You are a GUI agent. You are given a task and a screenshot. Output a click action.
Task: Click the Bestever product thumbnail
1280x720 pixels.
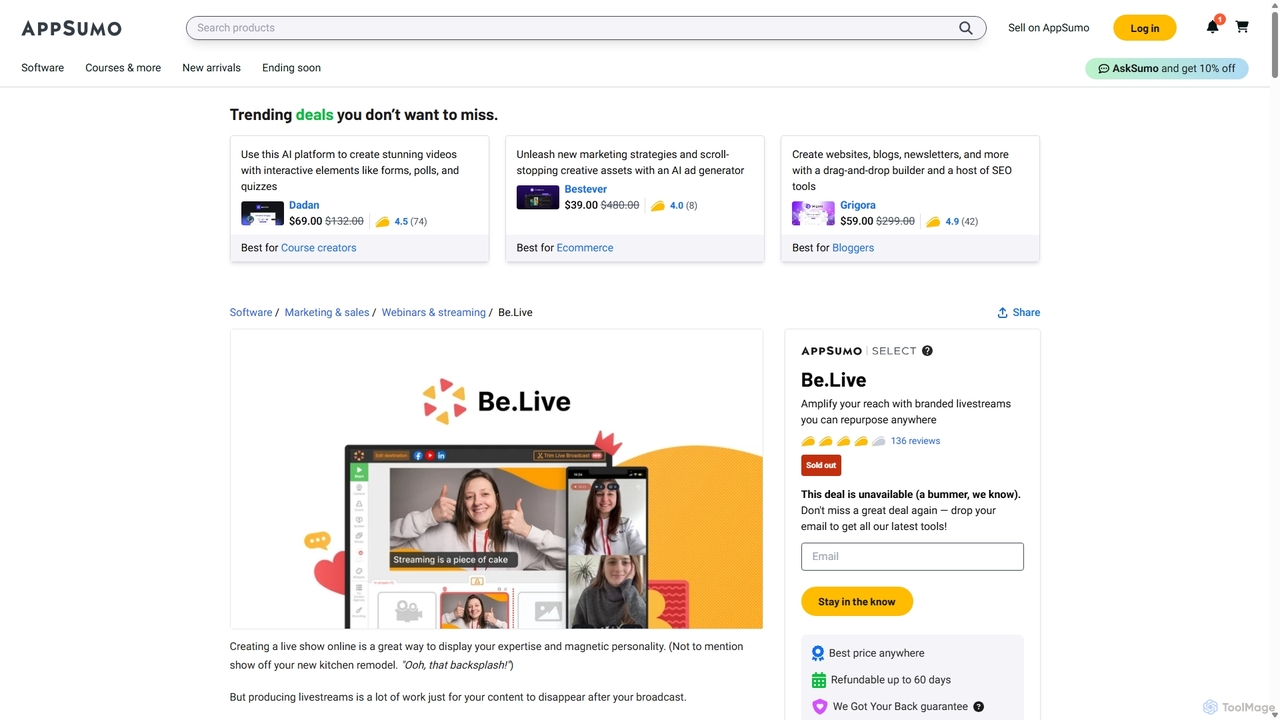(538, 197)
